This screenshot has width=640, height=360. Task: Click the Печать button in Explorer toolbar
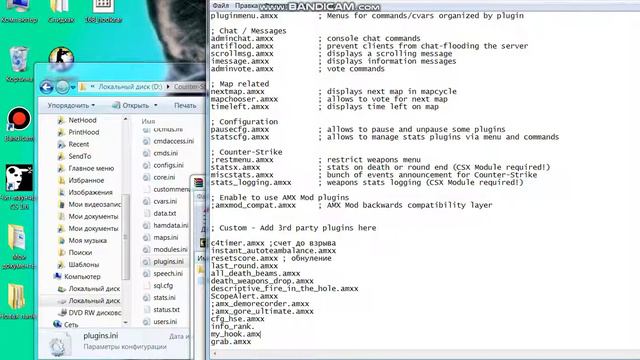(x=185, y=105)
